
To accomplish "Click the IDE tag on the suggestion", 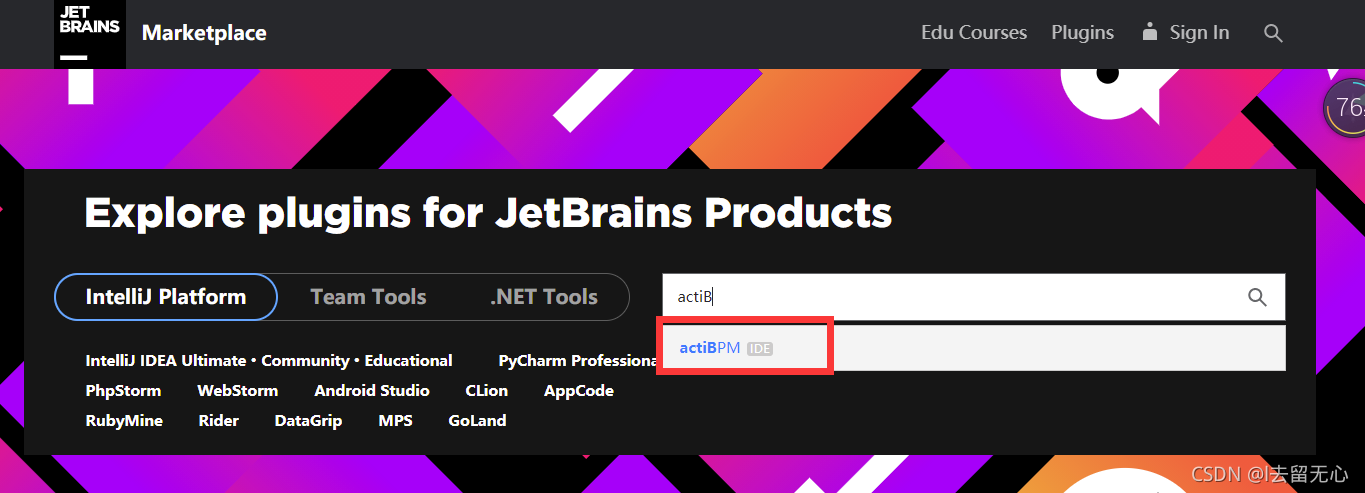I will 760,349.
